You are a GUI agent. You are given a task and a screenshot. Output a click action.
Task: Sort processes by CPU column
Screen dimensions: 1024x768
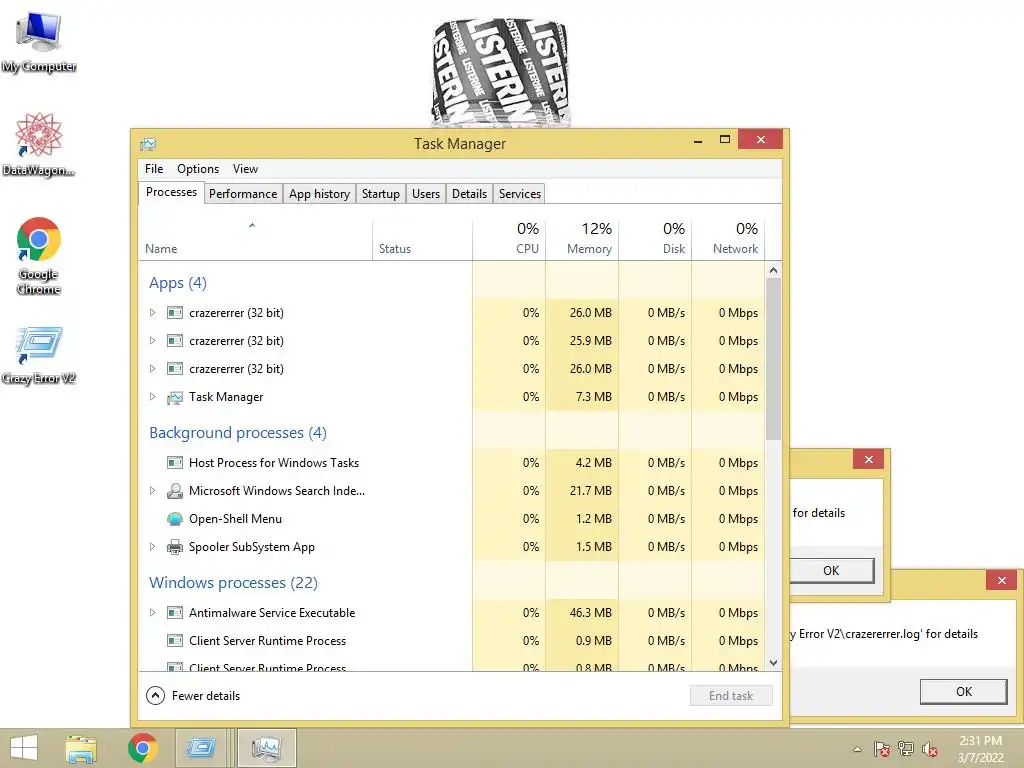(x=509, y=240)
